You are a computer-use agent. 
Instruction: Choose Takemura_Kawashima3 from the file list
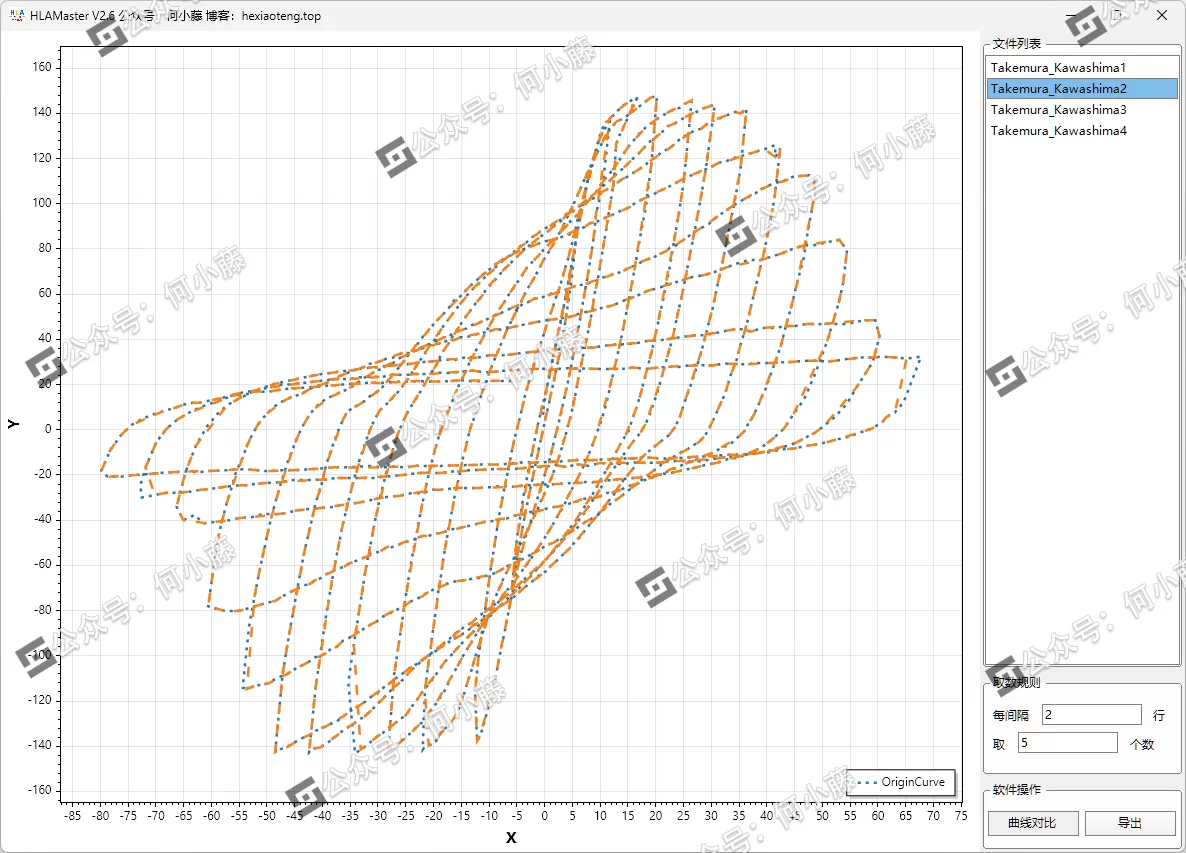(1058, 110)
